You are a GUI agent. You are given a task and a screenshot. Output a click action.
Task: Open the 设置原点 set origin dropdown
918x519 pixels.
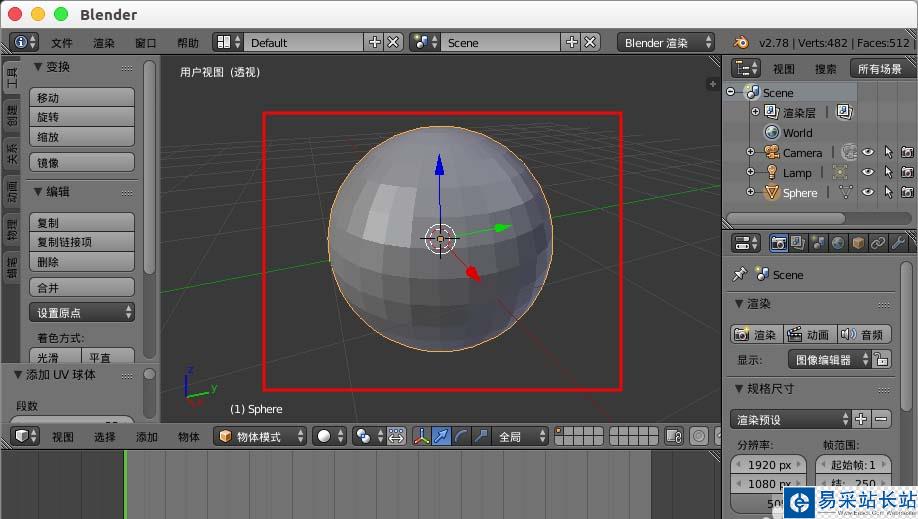pyautogui.click(x=82, y=312)
